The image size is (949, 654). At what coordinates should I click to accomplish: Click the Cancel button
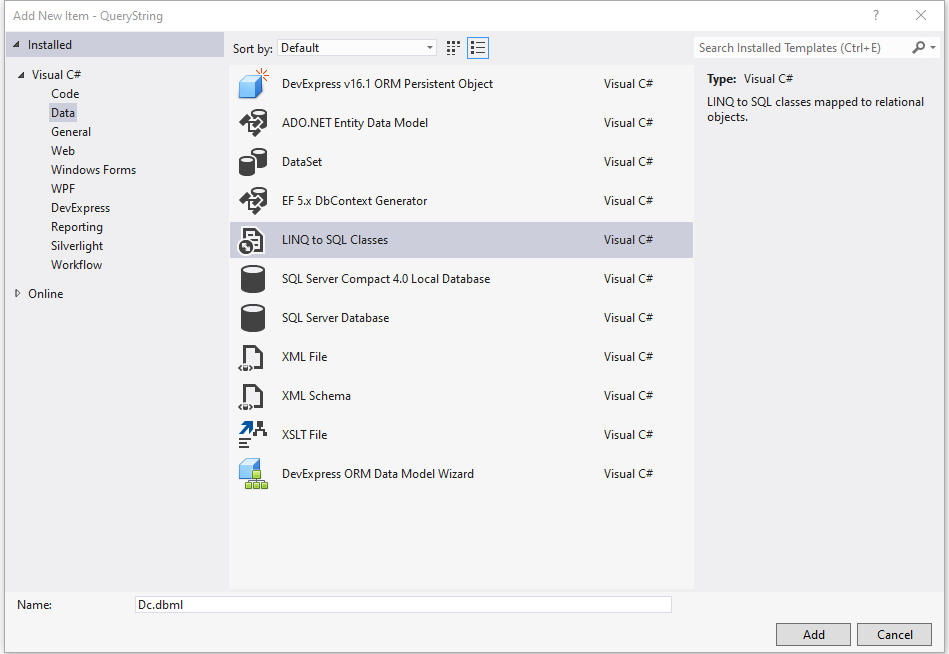tap(895, 635)
